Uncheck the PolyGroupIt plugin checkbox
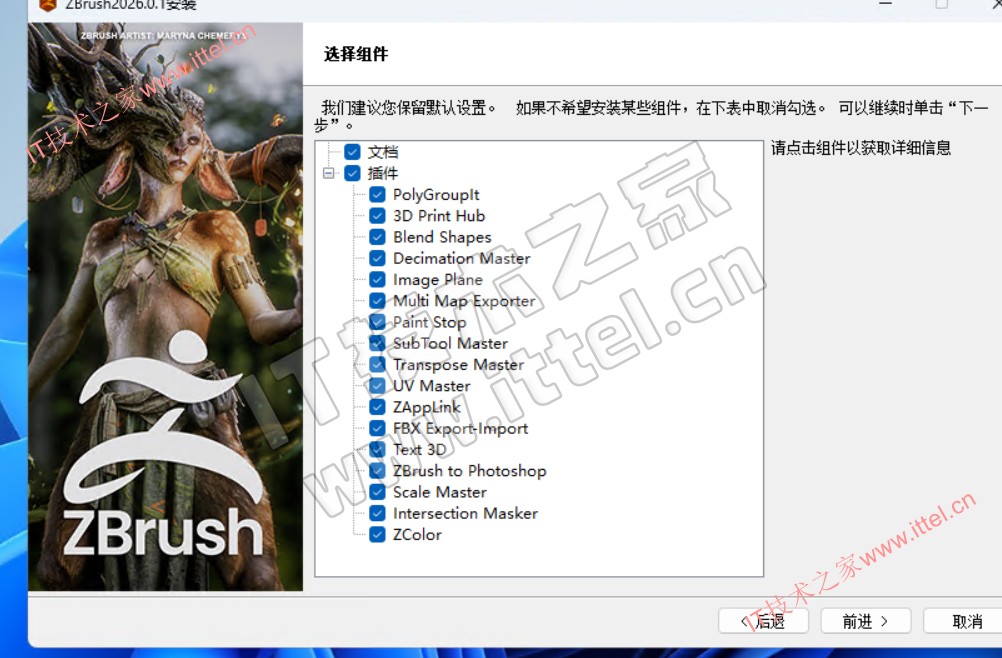 click(x=377, y=195)
